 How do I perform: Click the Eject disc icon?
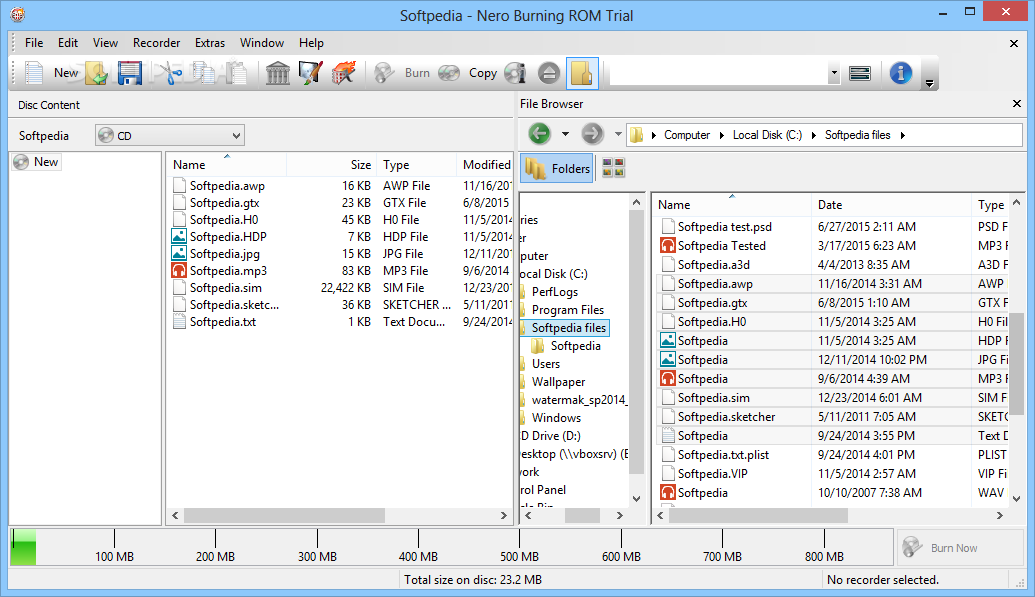pyautogui.click(x=548, y=73)
